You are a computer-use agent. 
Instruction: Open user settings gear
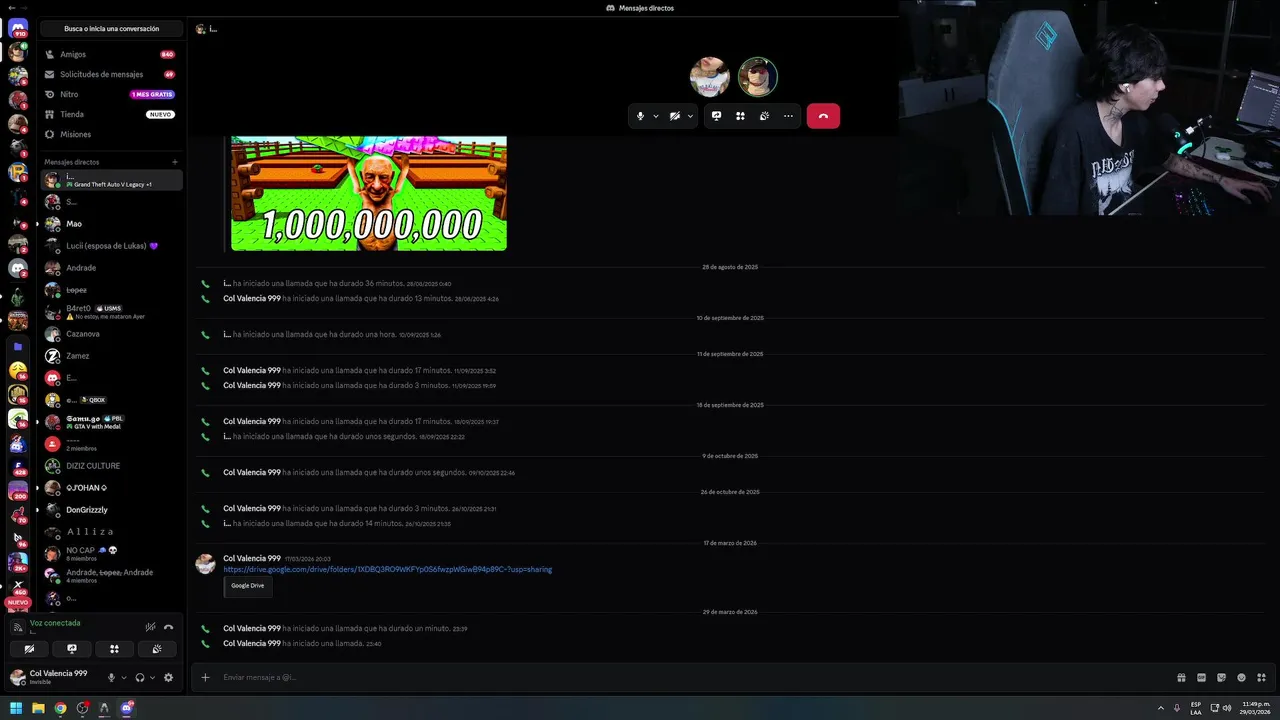click(168, 677)
